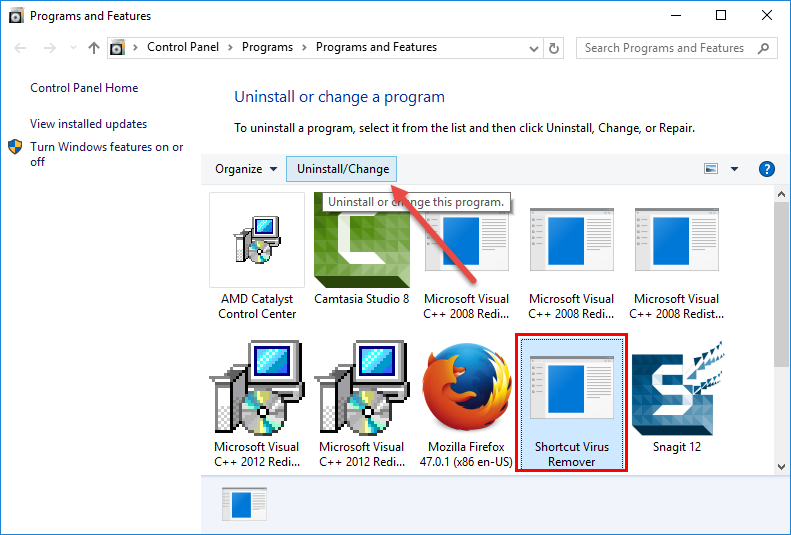Click Programs and Features breadcrumb

click(376, 47)
